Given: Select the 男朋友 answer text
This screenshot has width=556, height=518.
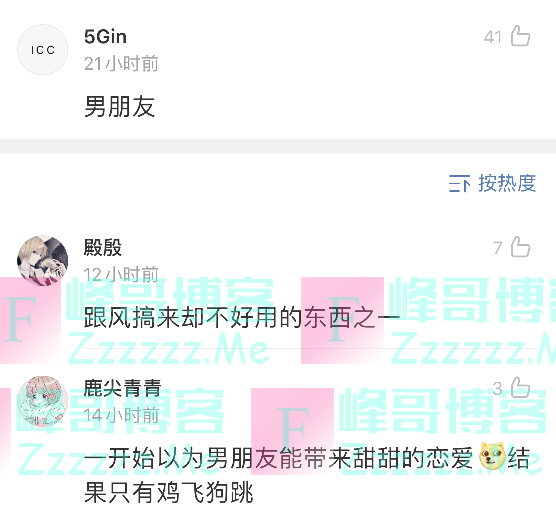Looking at the screenshot, I should coord(120,106).
